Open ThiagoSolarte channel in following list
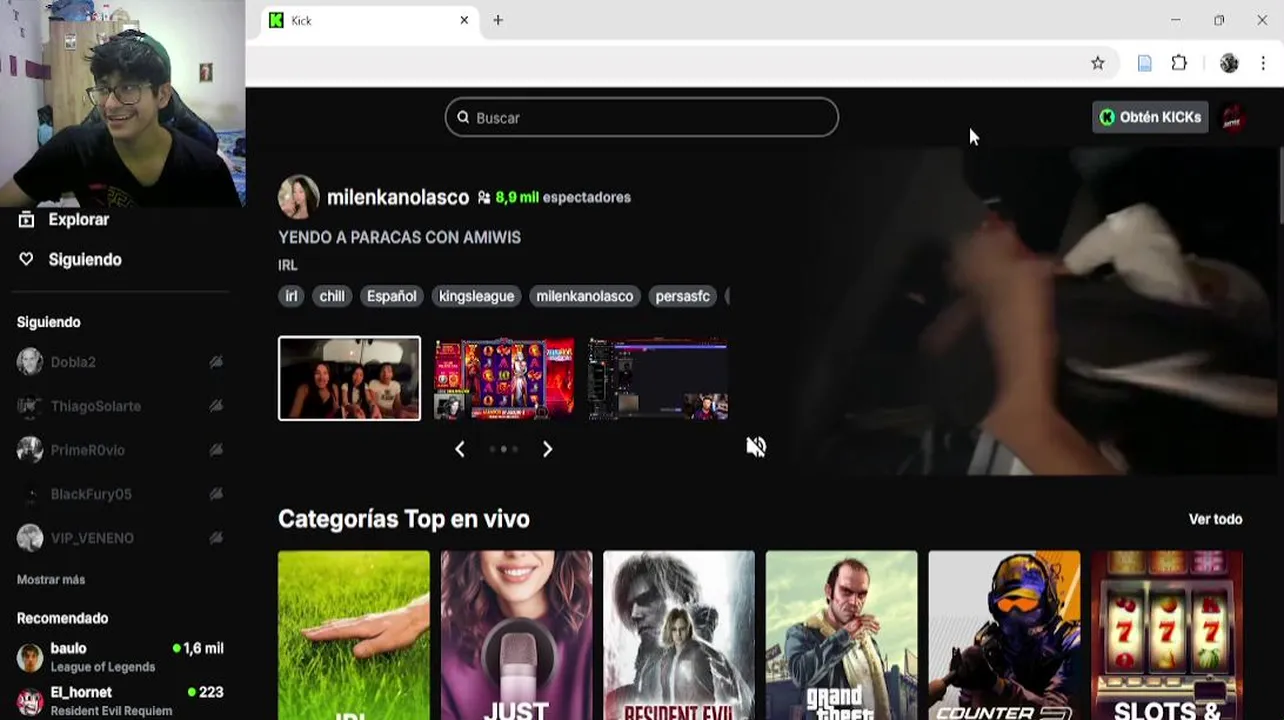 point(120,406)
